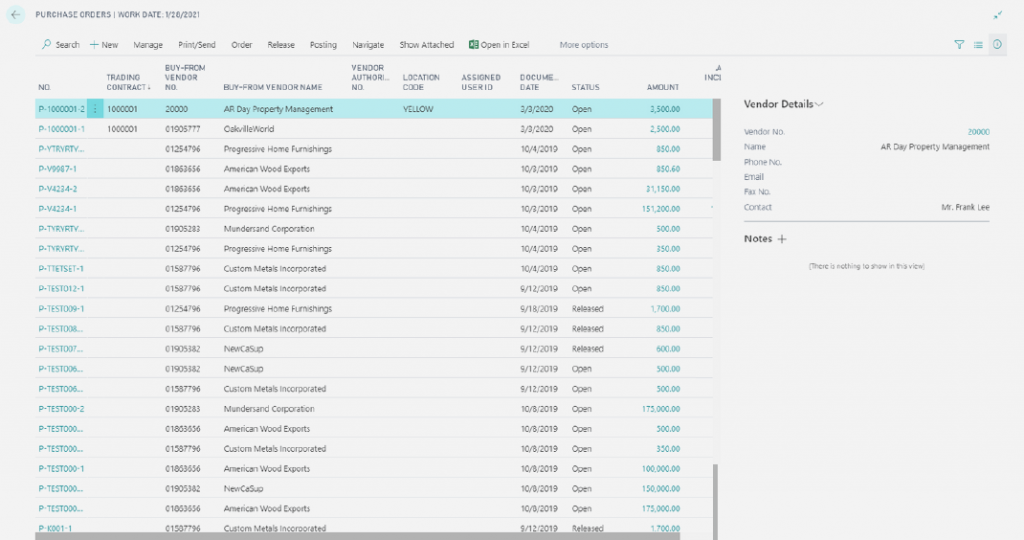Click the Amount column header
This screenshot has width=1024, height=540.
tap(663, 87)
